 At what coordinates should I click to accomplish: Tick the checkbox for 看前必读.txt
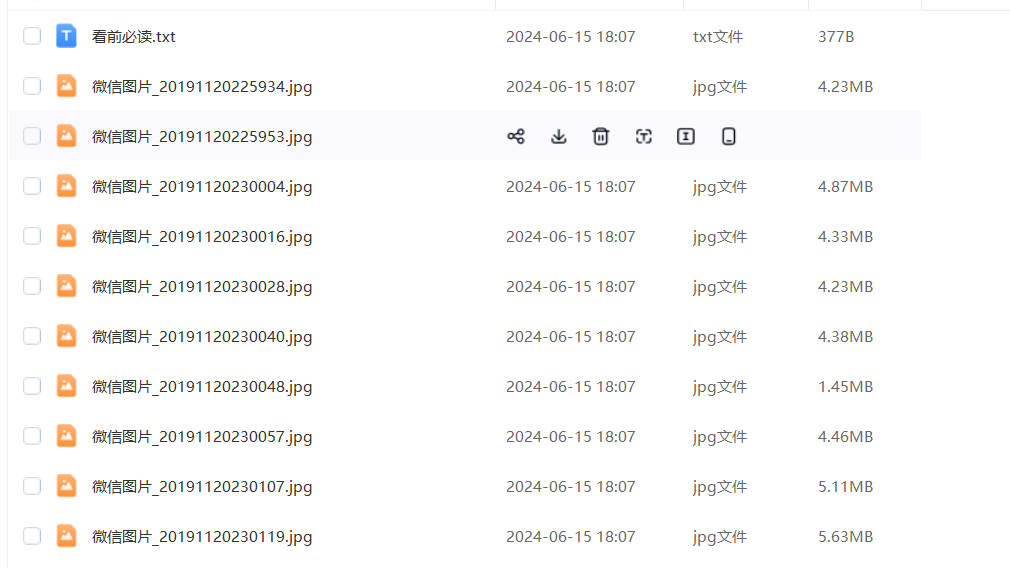[x=32, y=36]
